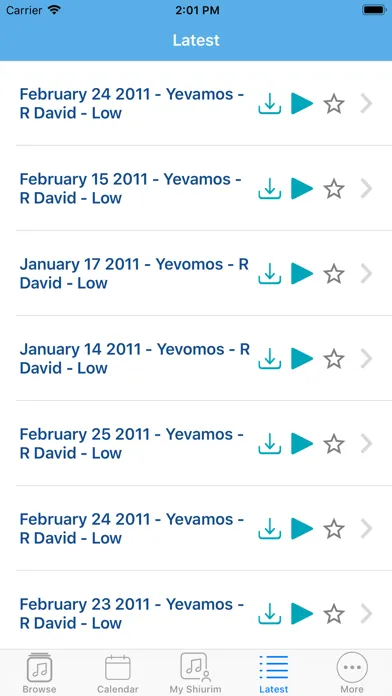The width and height of the screenshot is (392, 696).
Task: Download the February 25 2011 shiur
Action: (x=269, y=443)
